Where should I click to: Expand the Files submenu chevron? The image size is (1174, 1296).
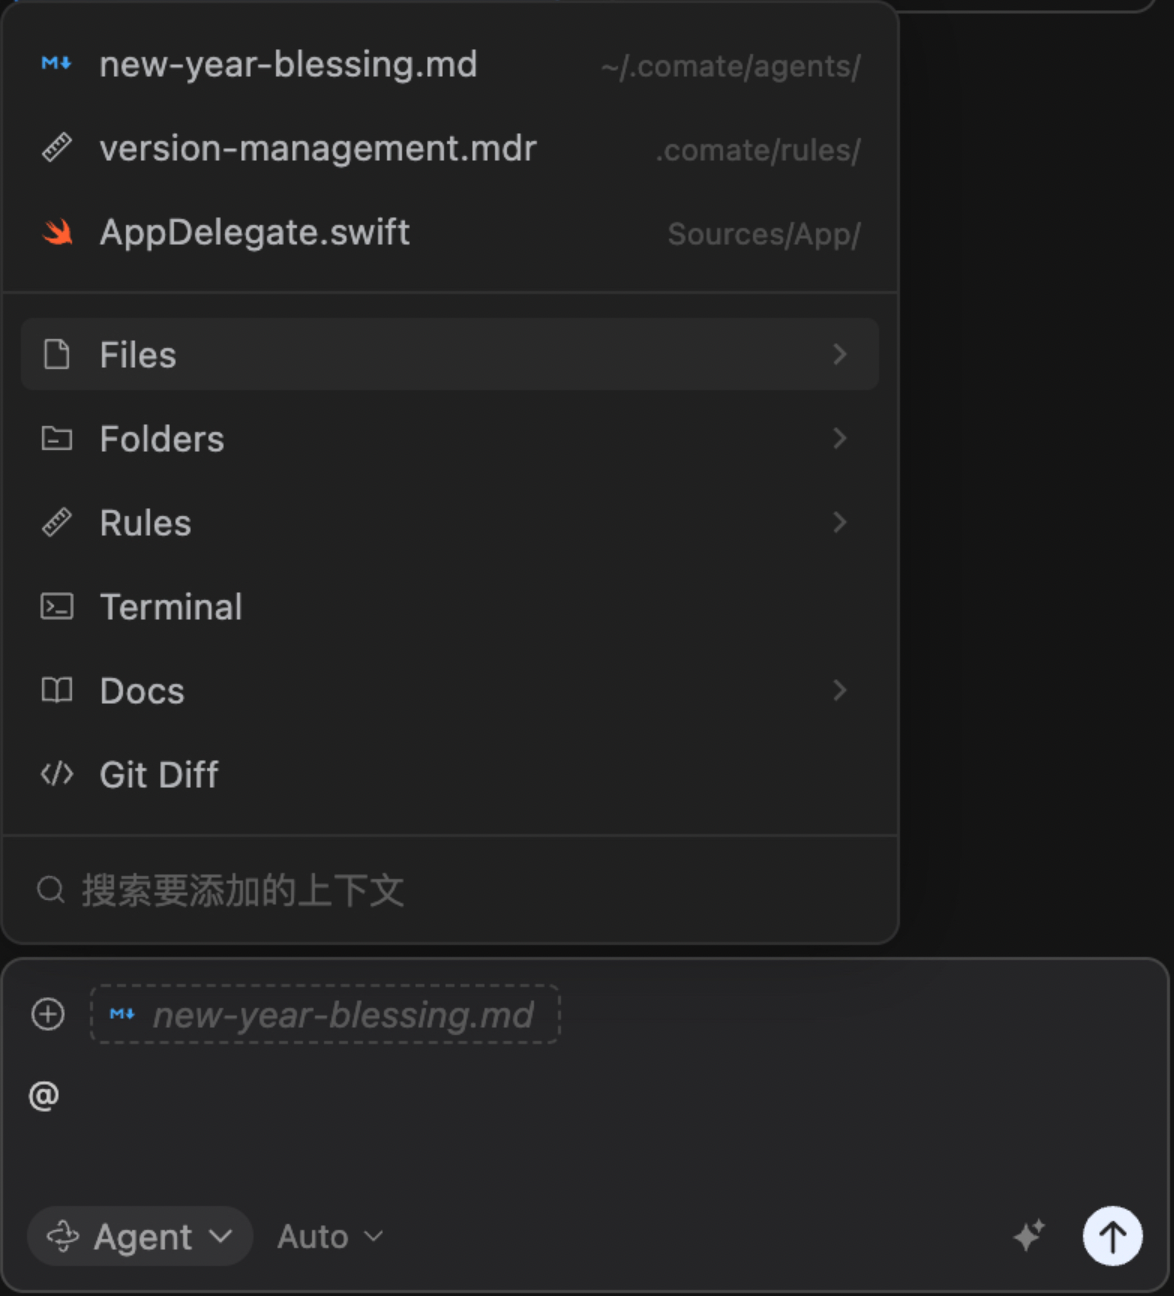(840, 355)
